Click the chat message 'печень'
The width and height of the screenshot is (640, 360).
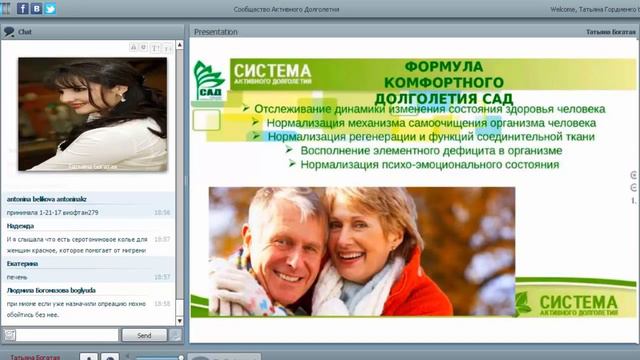pos(17,277)
